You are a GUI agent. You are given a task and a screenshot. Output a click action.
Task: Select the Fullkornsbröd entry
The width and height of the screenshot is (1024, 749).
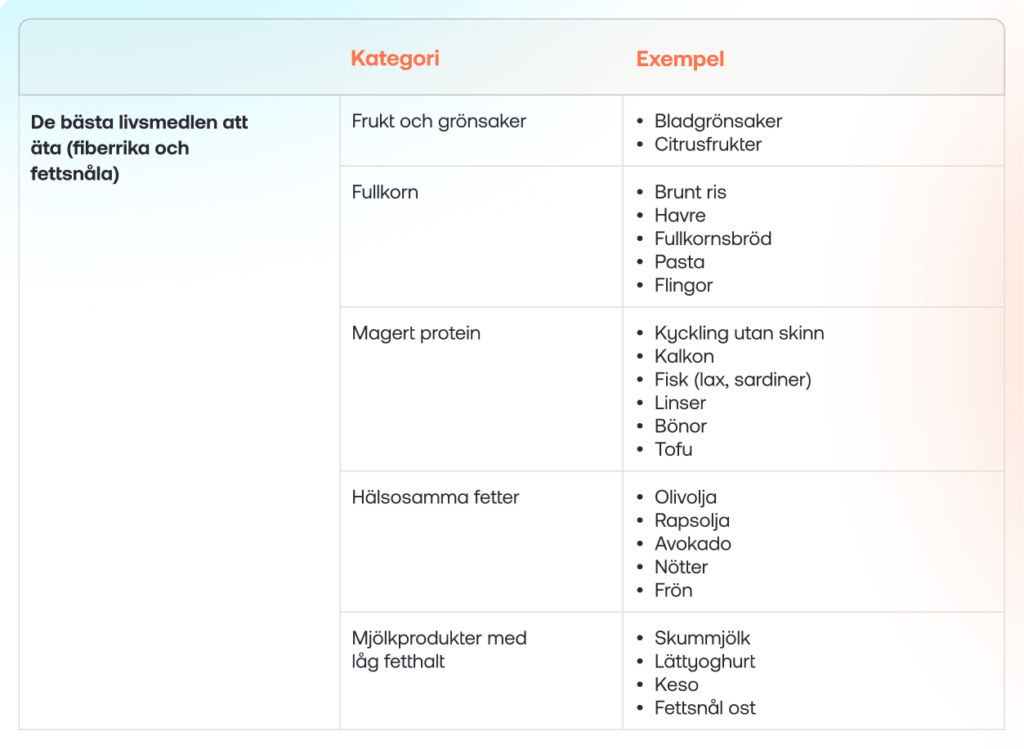point(712,238)
